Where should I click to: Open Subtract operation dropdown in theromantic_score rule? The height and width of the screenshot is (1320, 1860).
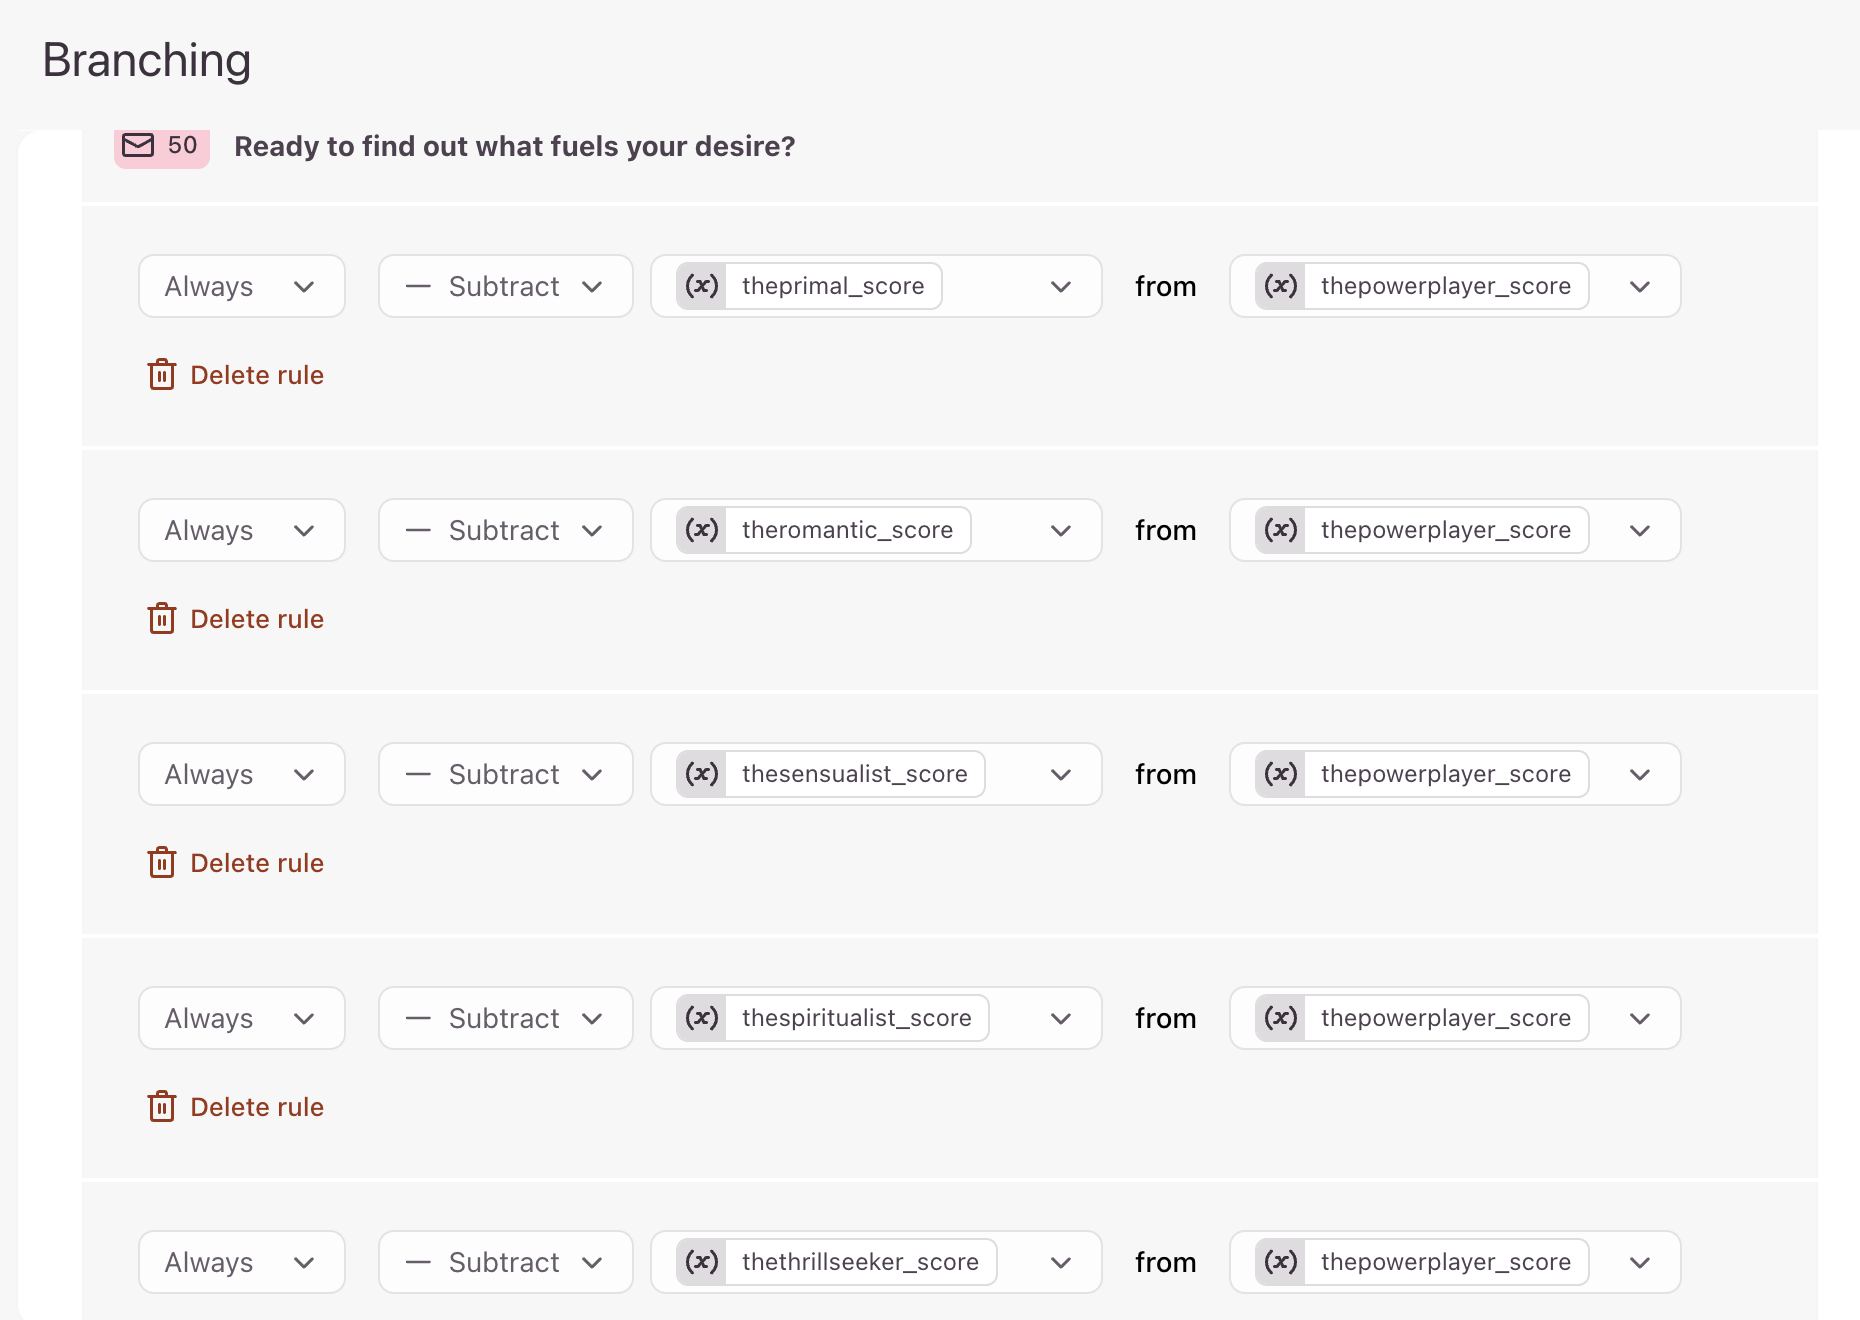pyautogui.click(x=506, y=530)
